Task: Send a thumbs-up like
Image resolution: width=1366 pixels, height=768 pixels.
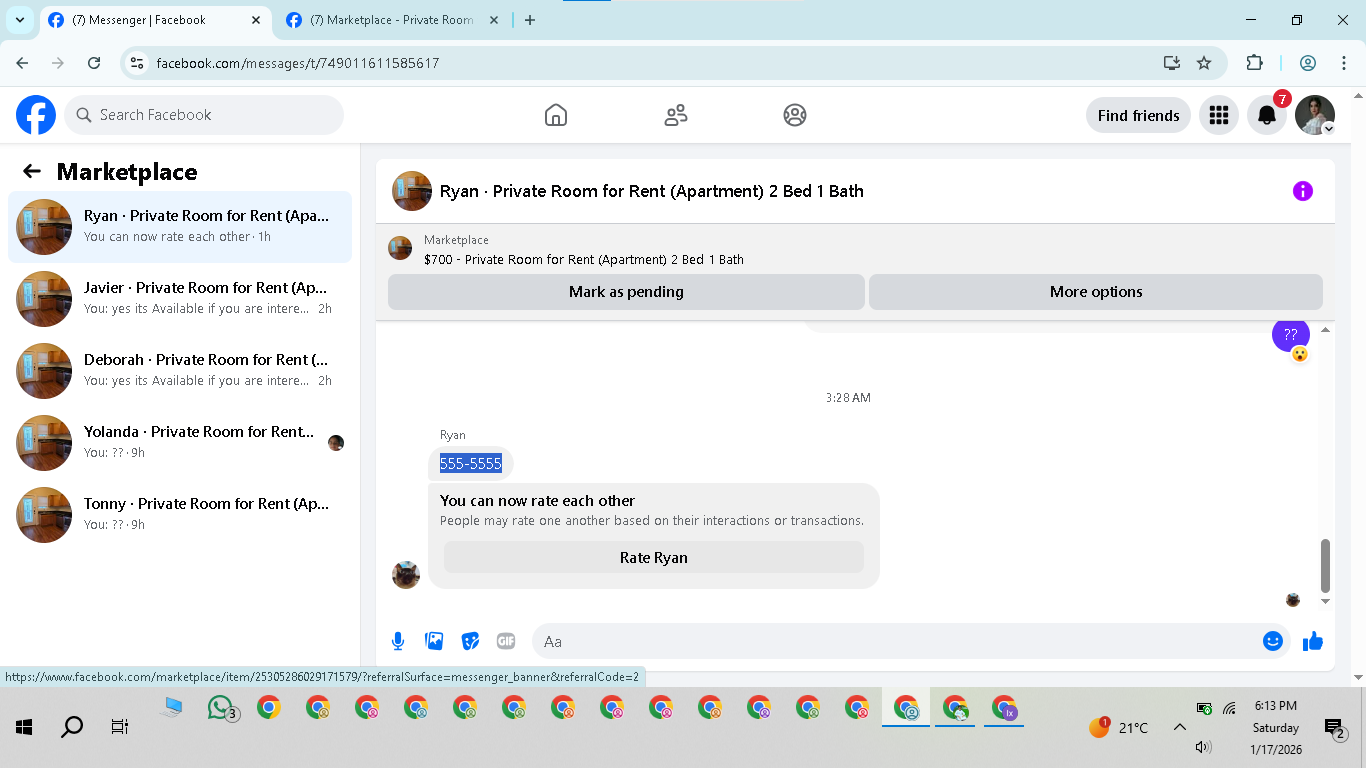Action: tap(1313, 641)
